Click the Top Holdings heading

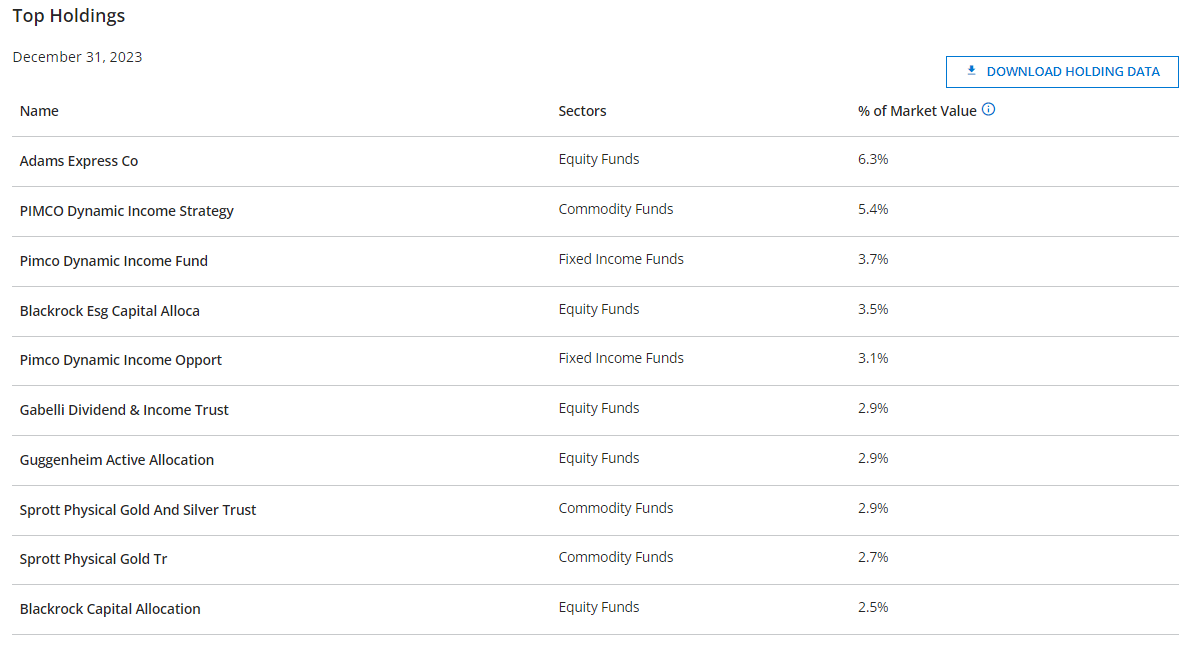coord(68,15)
